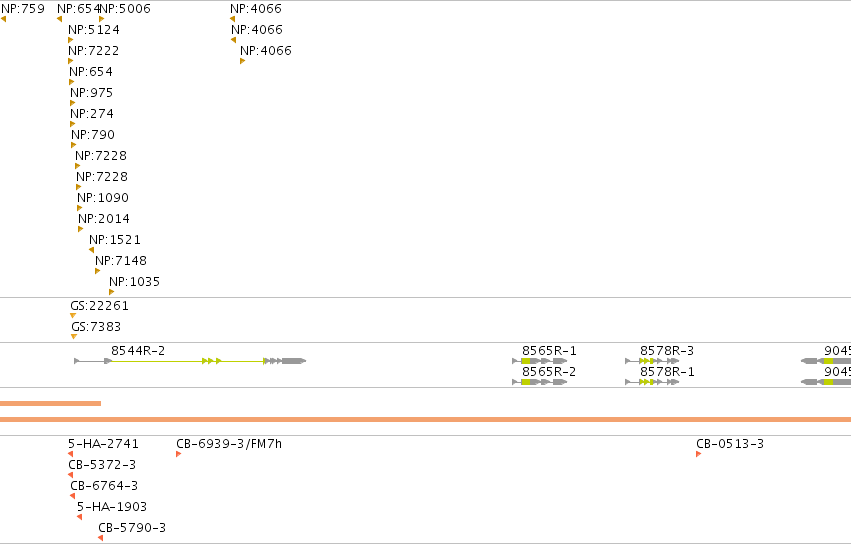This screenshot has height=544, width=851.
Task: Select the GS:7383 label
Action: point(96,327)
